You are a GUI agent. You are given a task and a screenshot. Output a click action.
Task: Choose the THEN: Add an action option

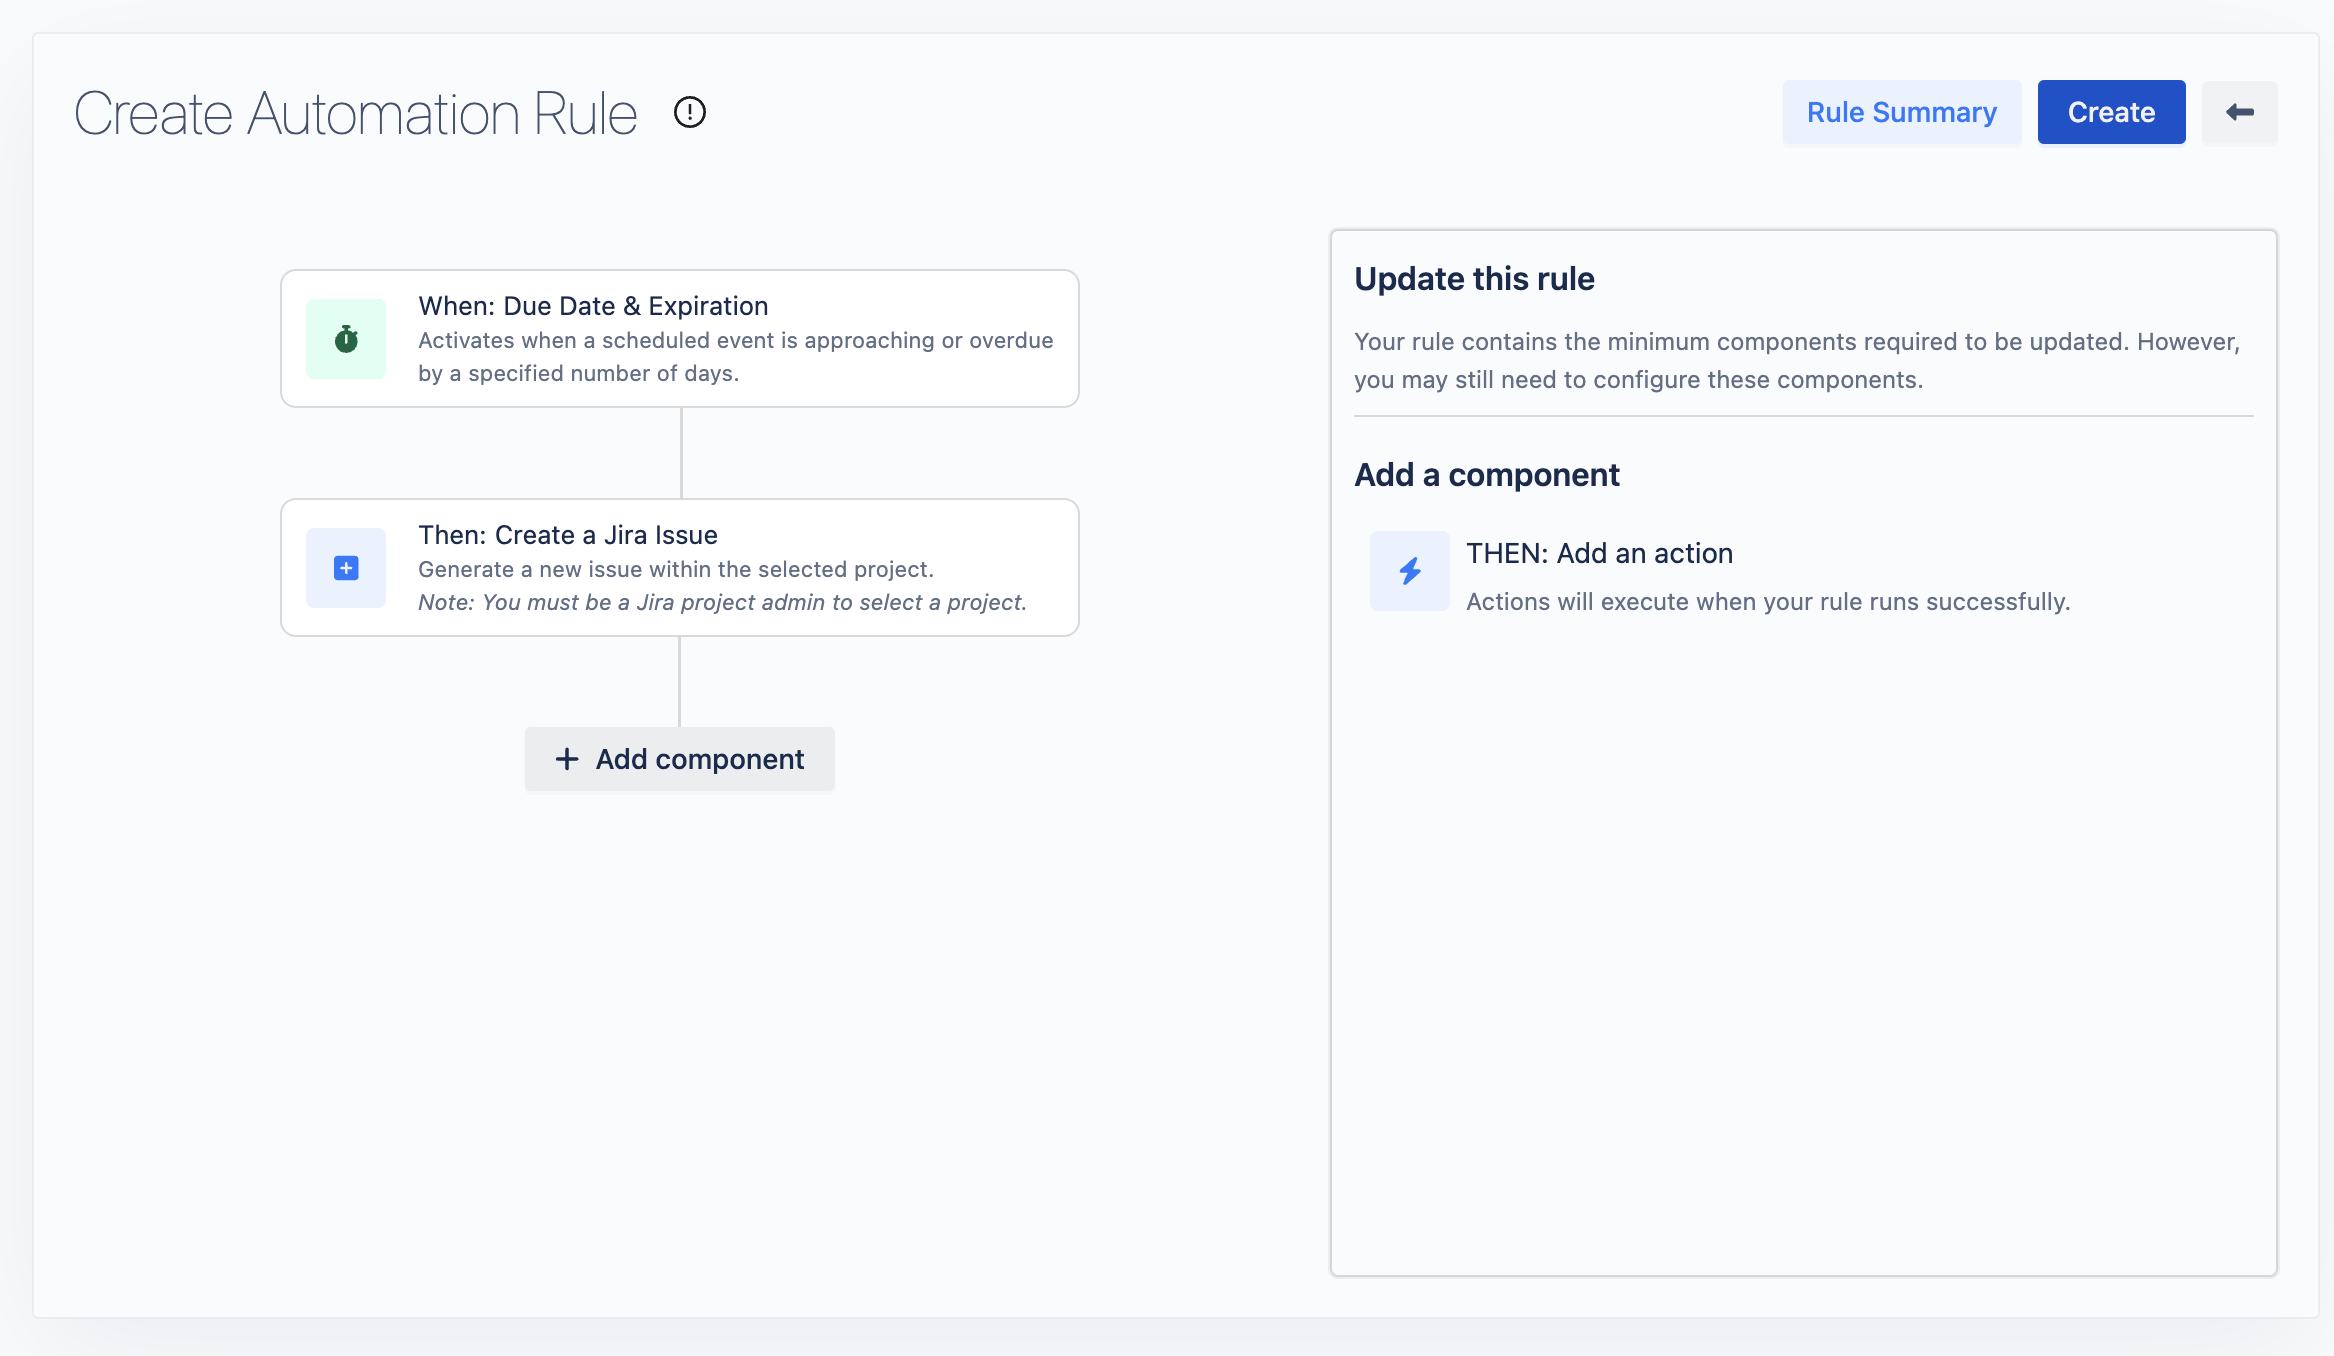coord(1599,553)
